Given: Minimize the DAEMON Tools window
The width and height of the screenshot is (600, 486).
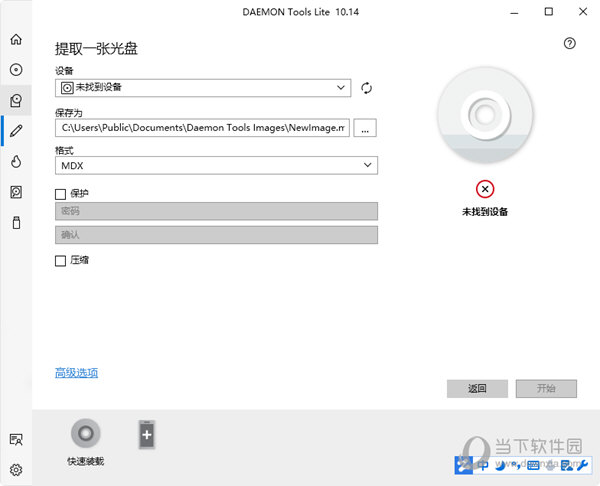Looking at the screenshot, I should 514,12.
